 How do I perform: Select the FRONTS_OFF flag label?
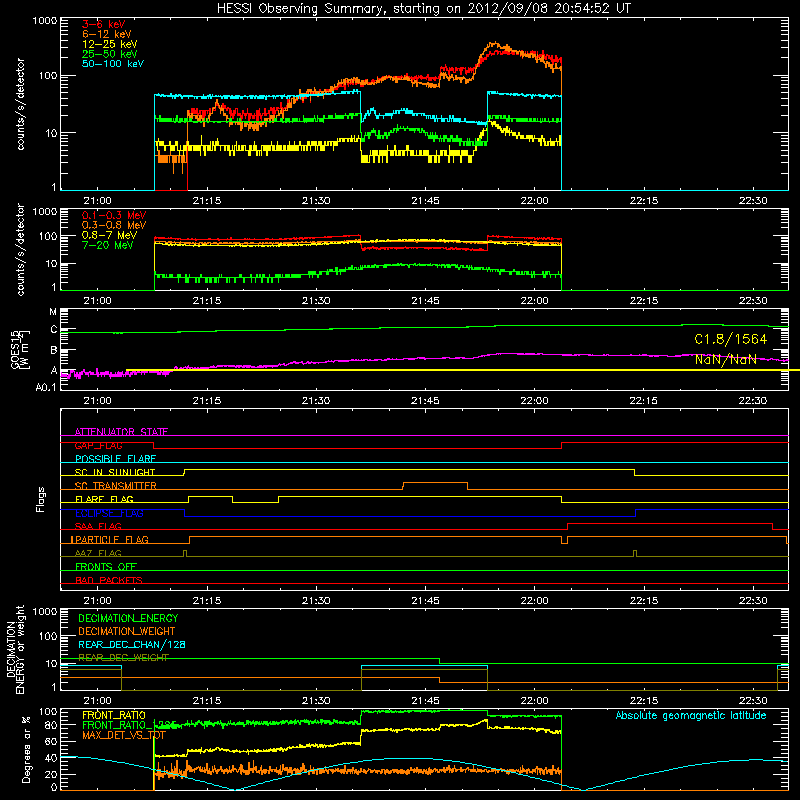point(106,566)
